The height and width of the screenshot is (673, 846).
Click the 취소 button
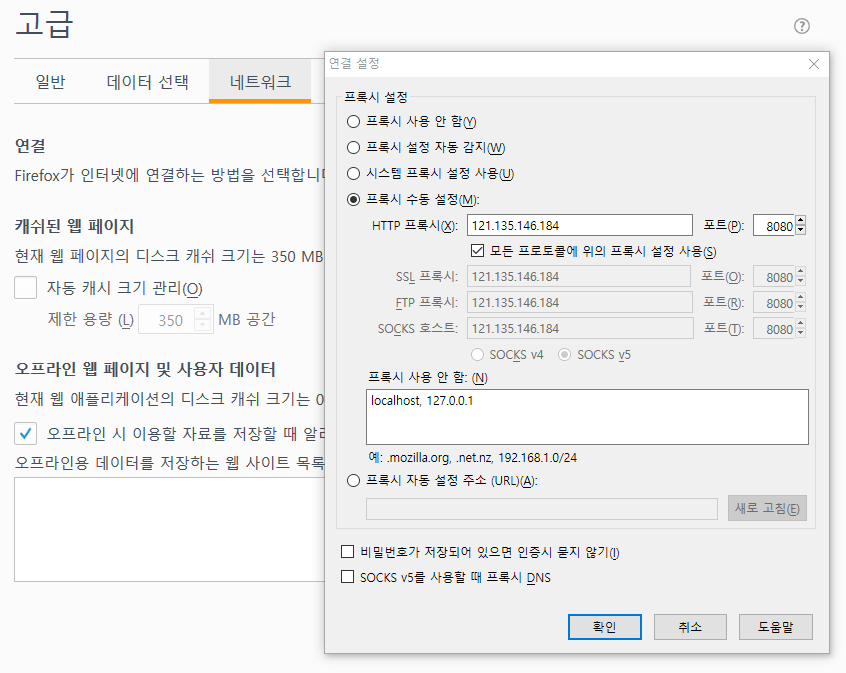click(x=690, y=627)
